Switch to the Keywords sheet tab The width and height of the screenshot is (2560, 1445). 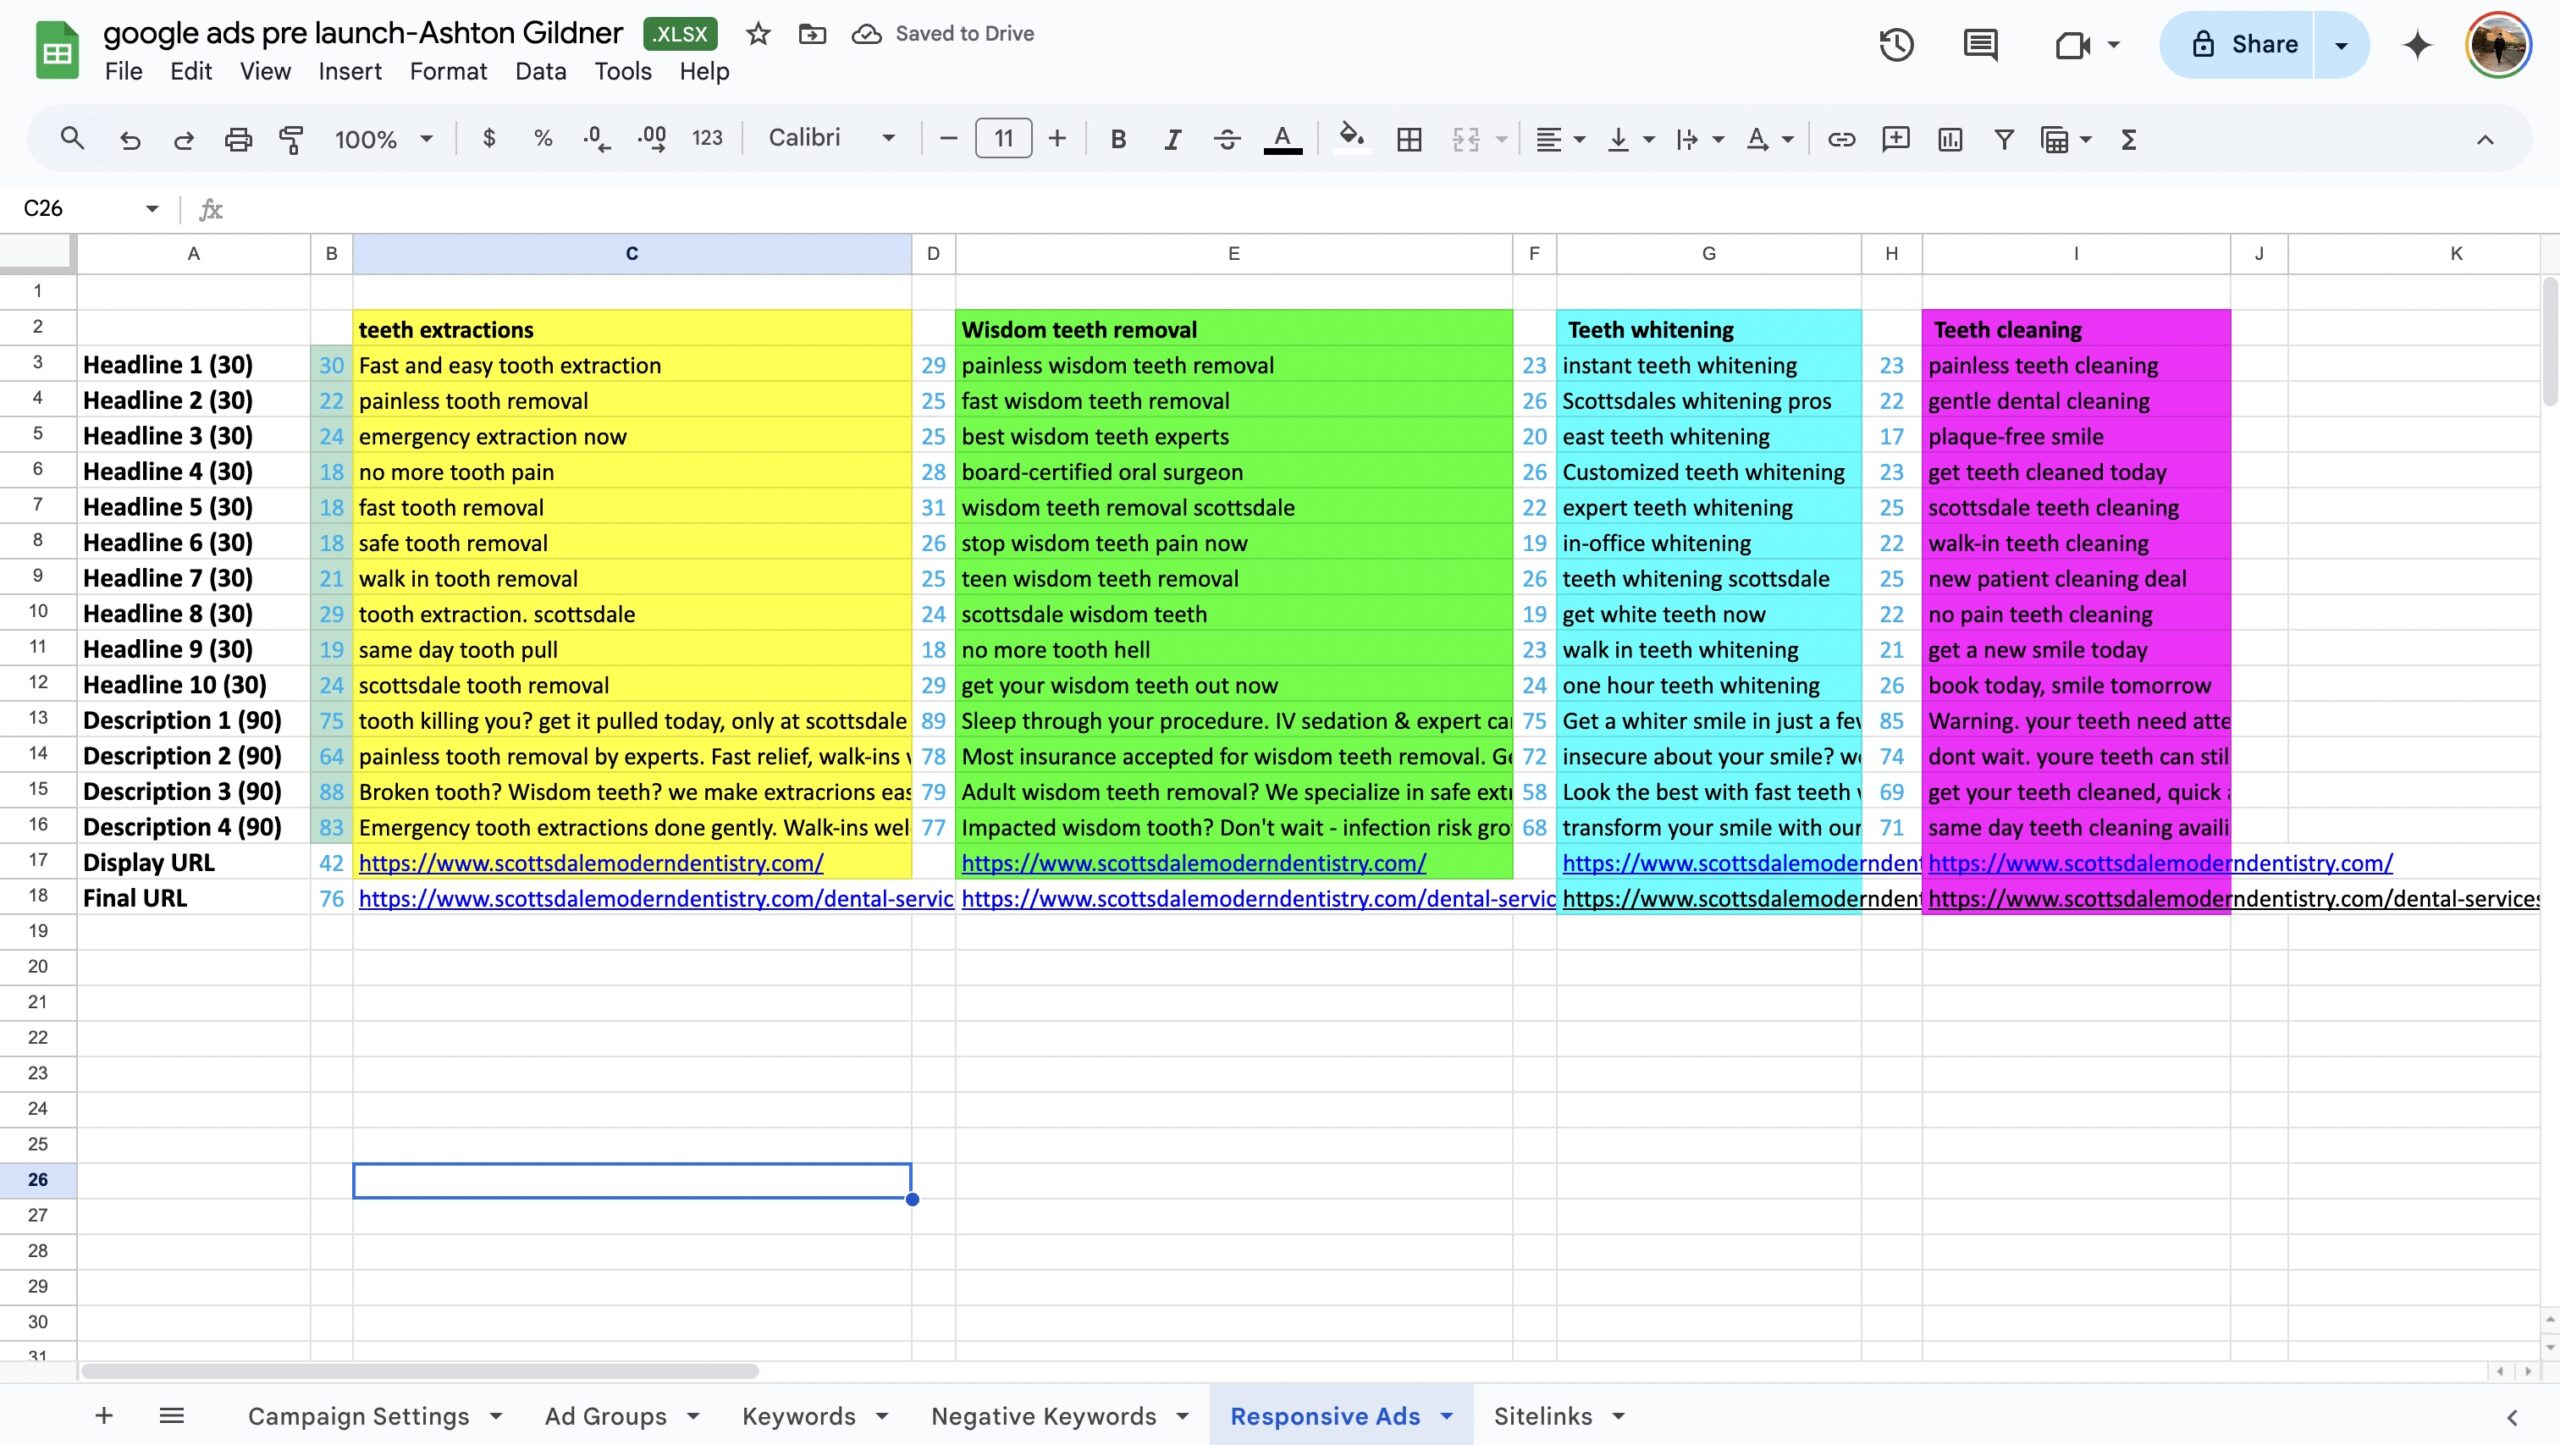(798, 1416)
